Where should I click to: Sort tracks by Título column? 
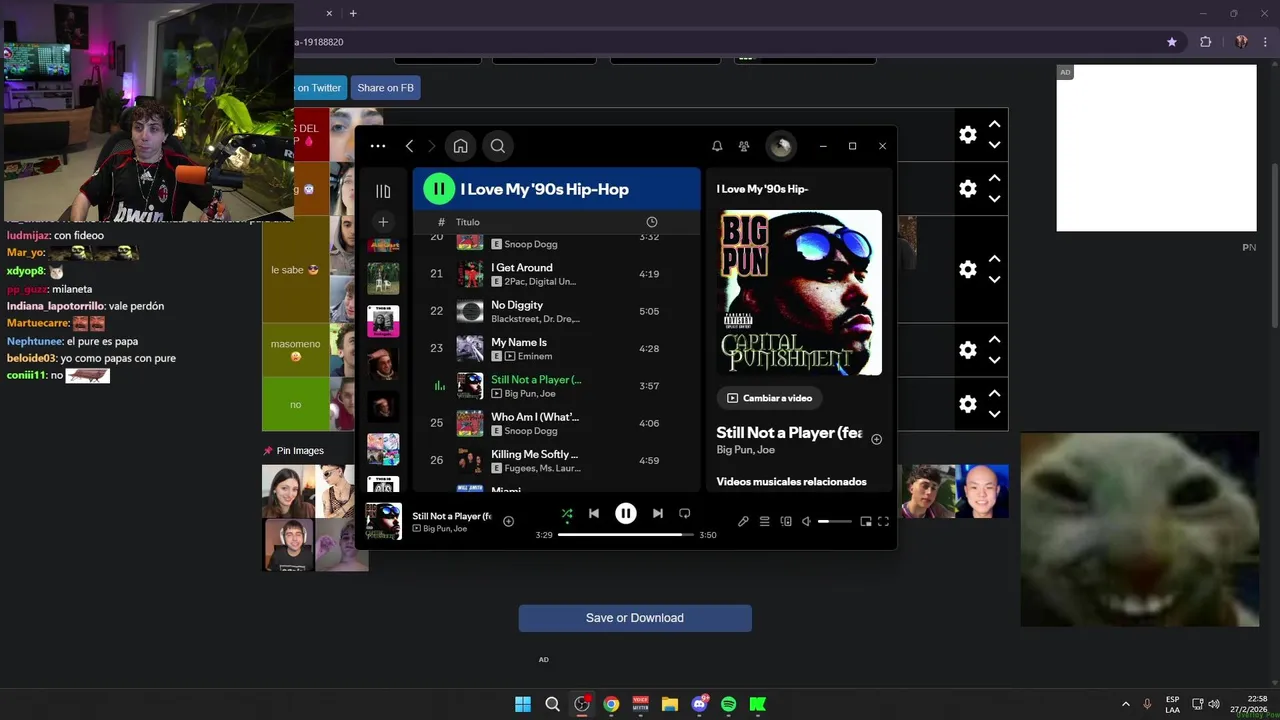click(468, 222)
